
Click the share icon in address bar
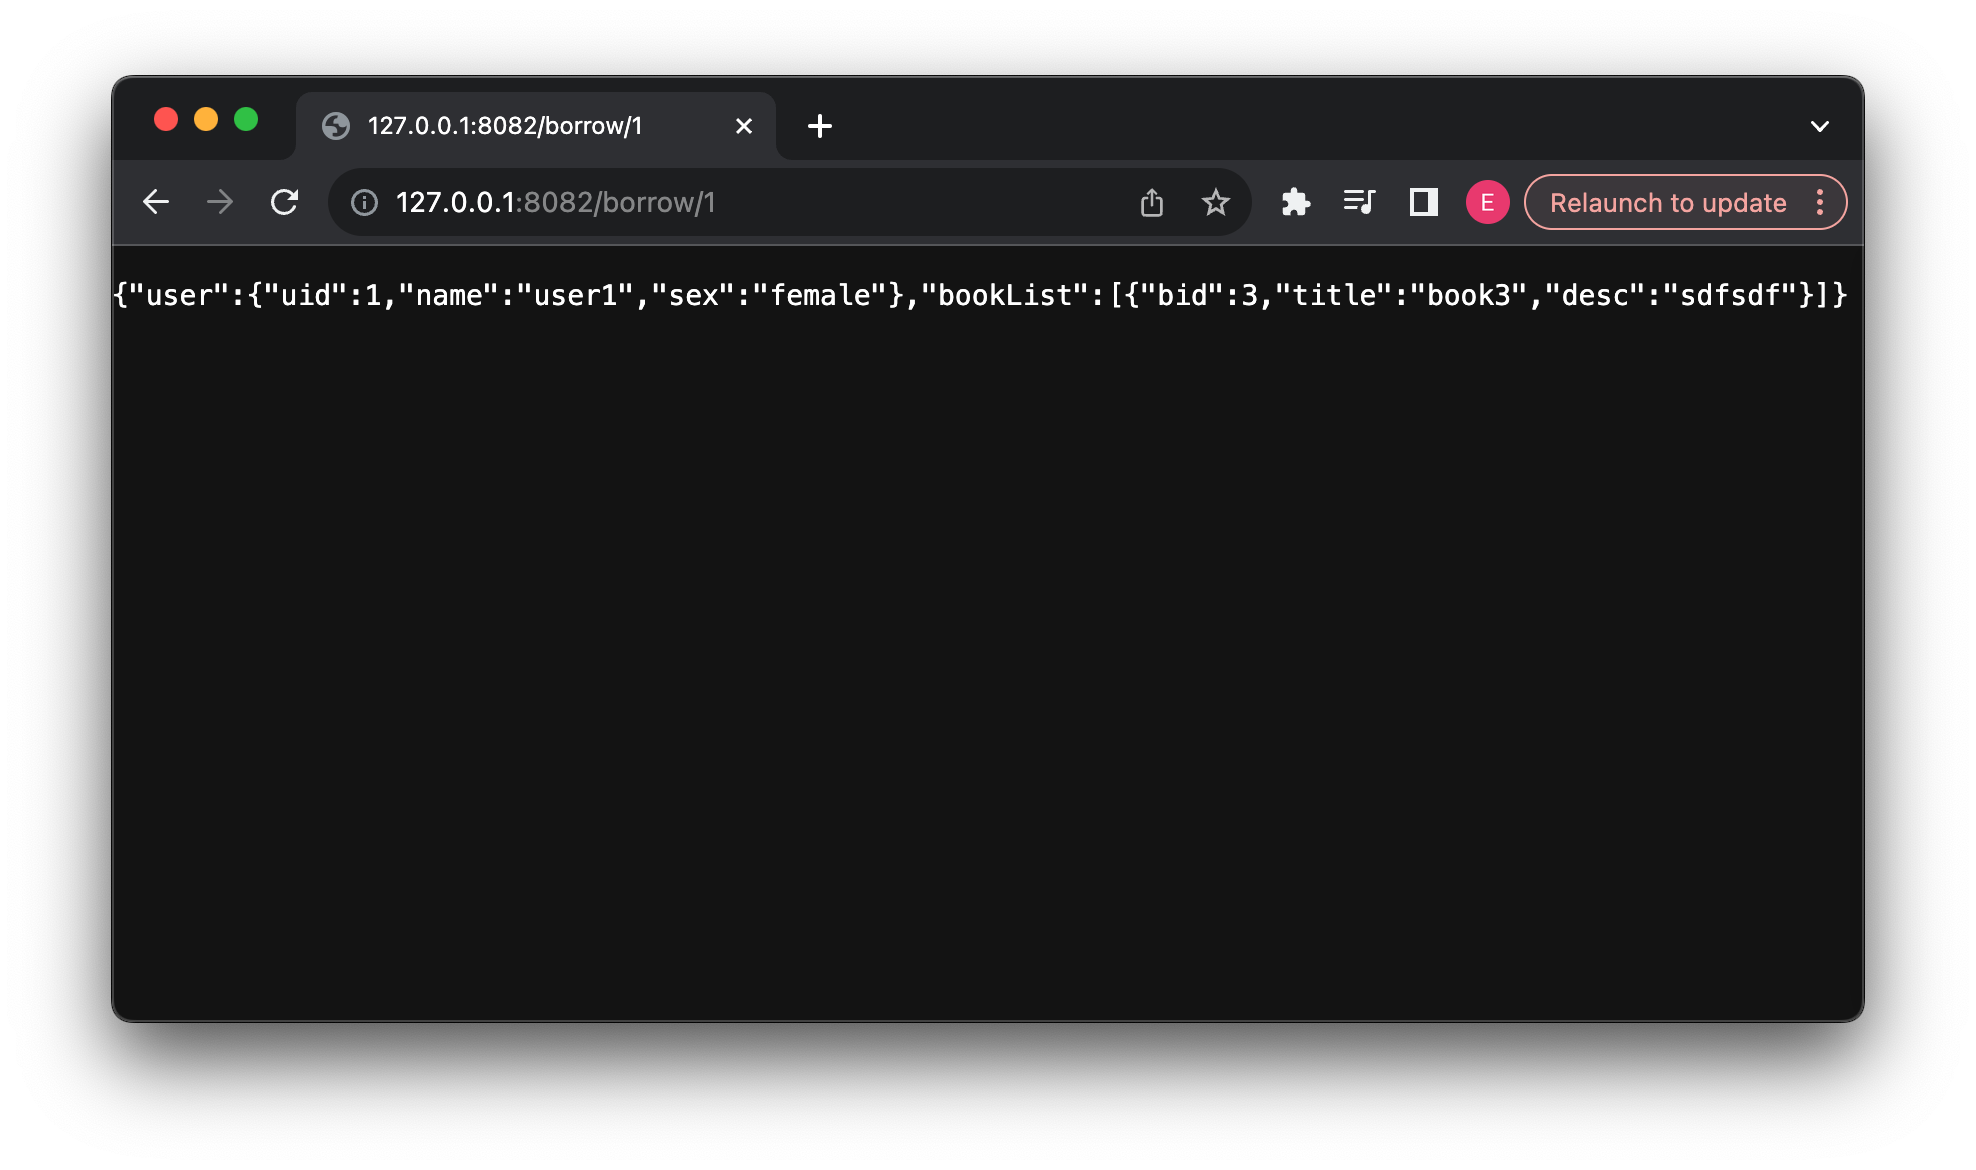coord(1152,201)
